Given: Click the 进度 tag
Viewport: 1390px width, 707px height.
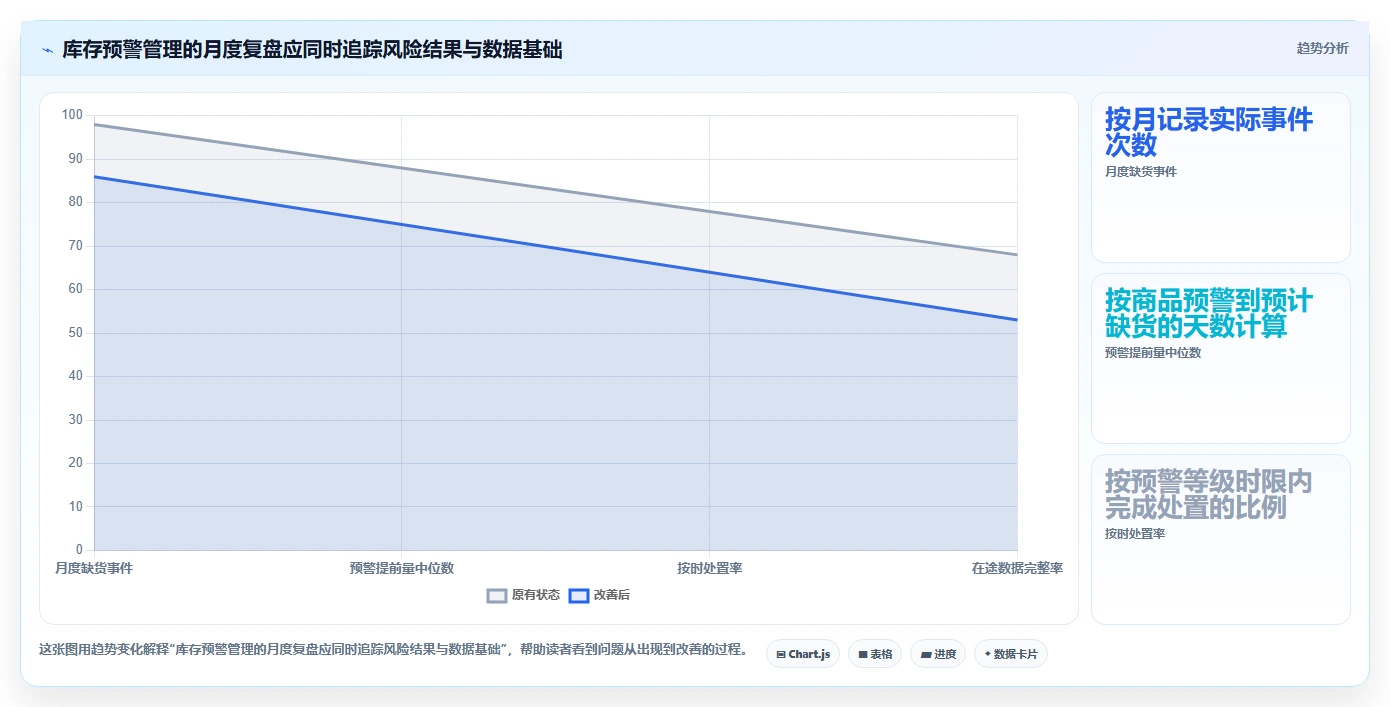Looking at the screenshot, I should [938, 654].
